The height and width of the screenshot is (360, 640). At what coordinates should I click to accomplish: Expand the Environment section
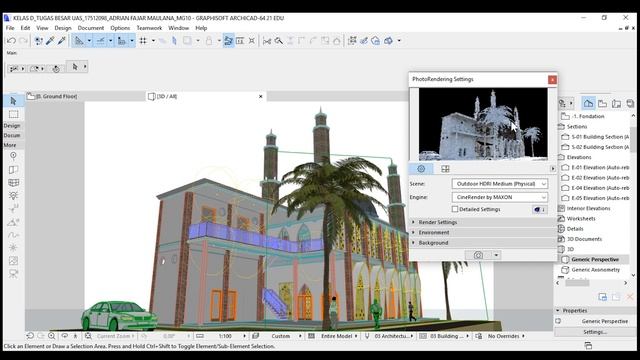point(482,232)
